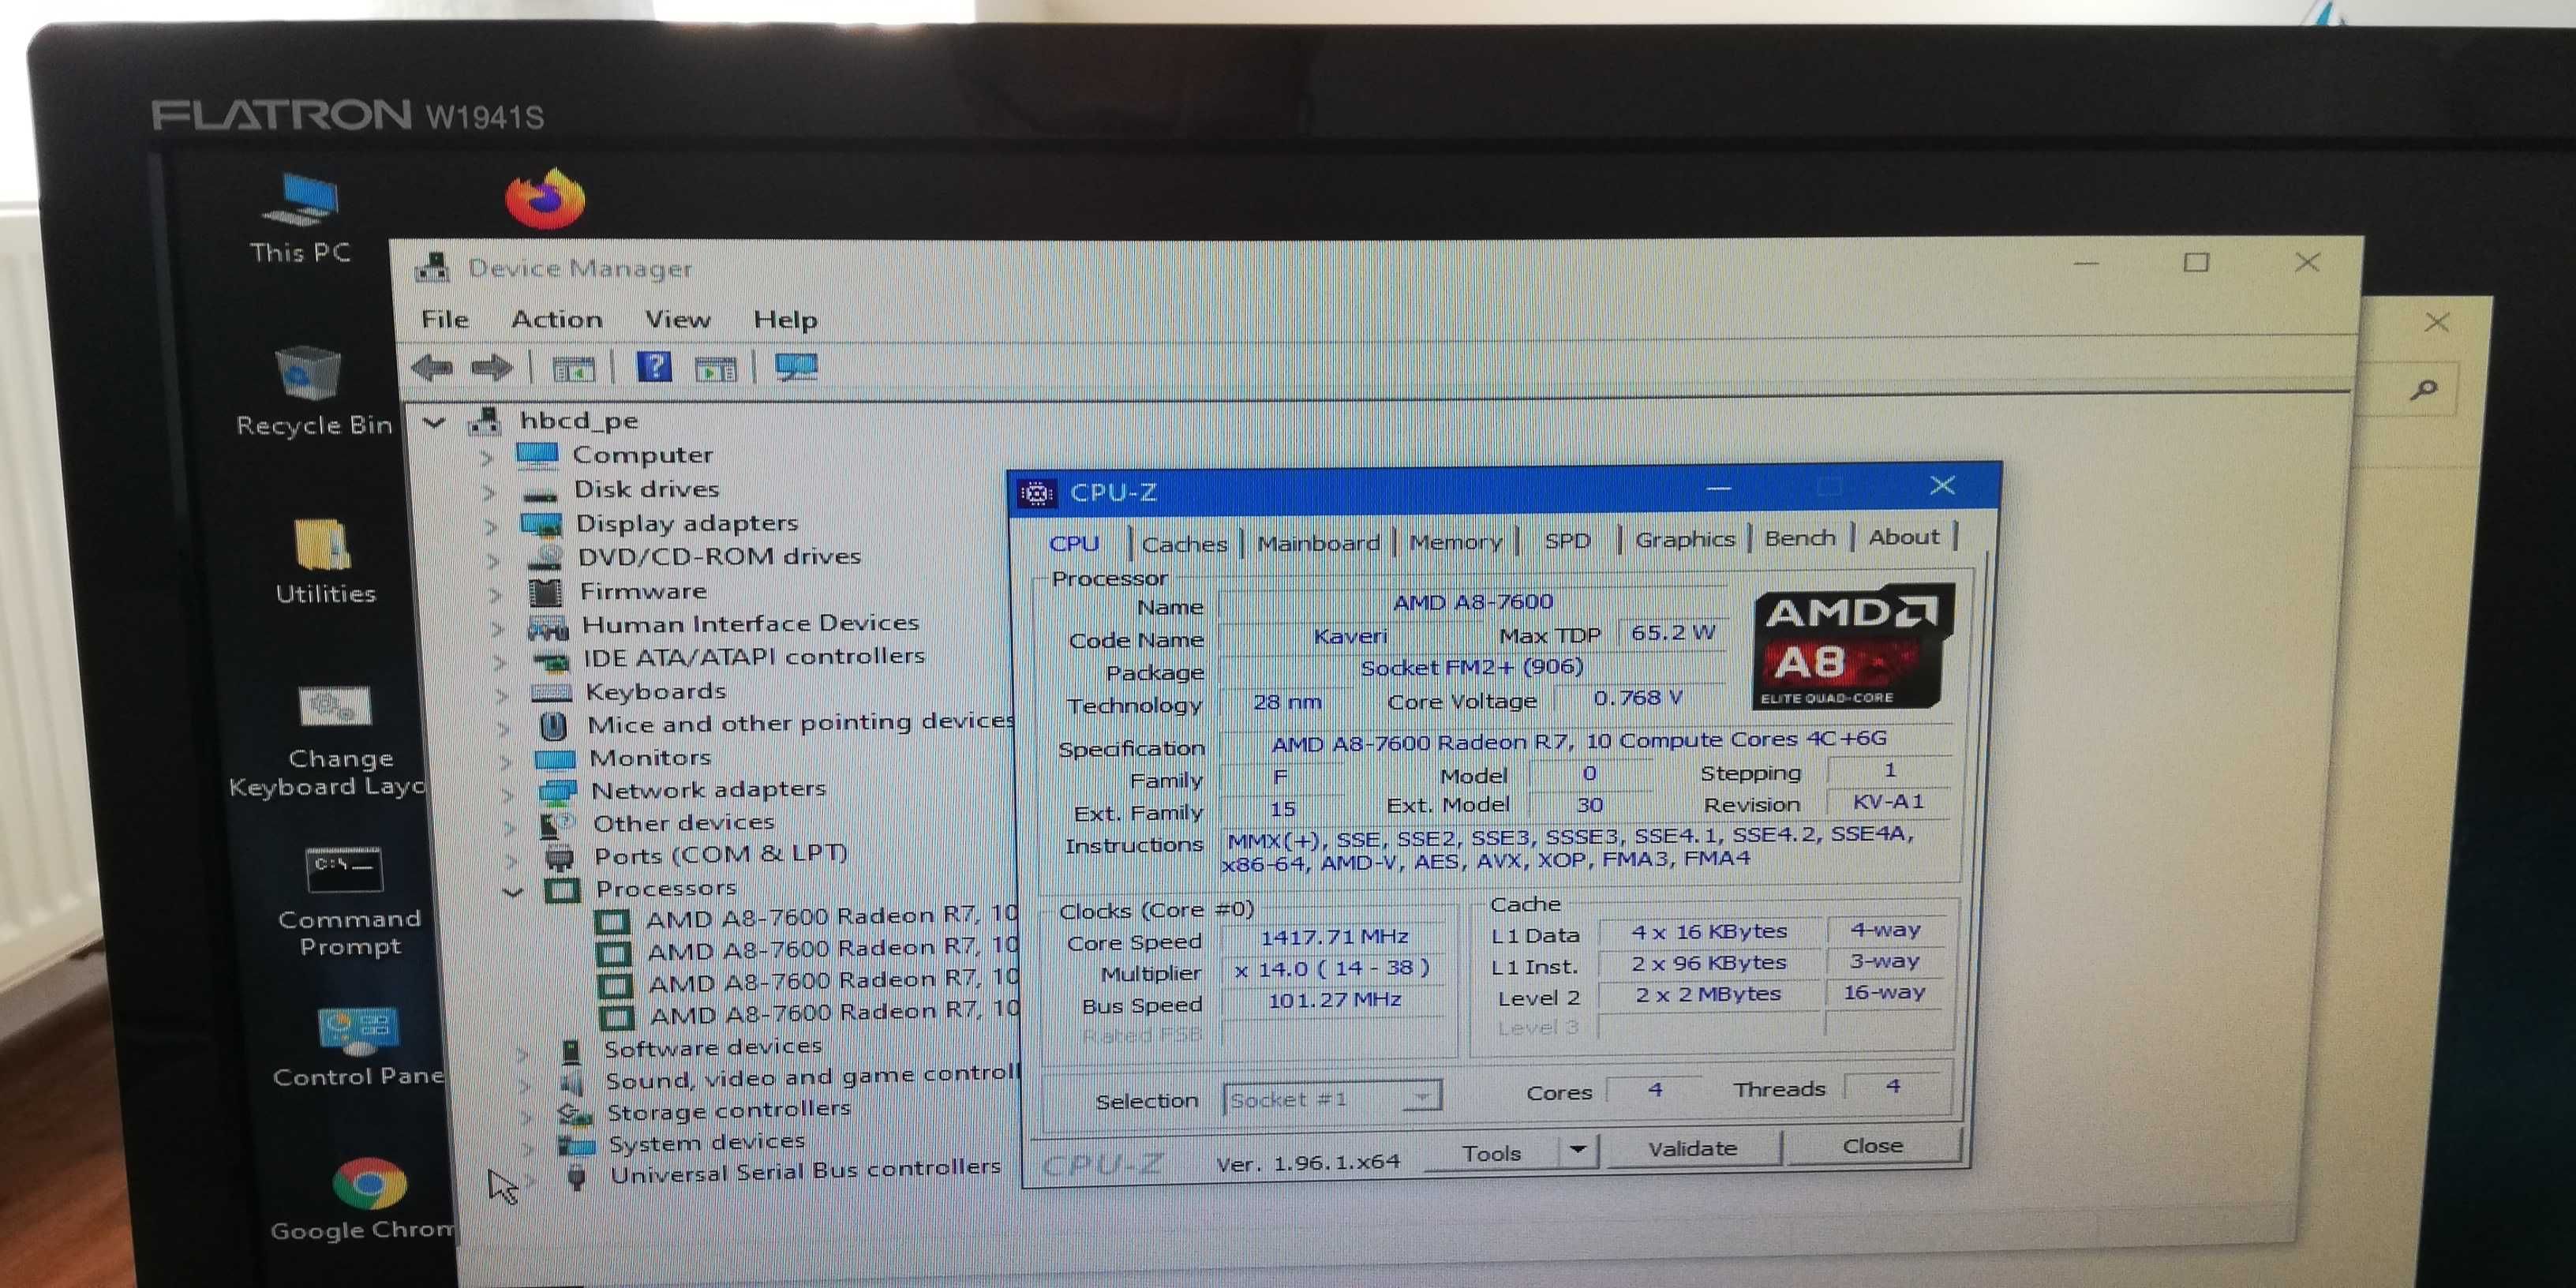The width and height of the screenshot is (2576, 1288).
Task: Switch to the Bench tab
Action: tap(1800, 538)
